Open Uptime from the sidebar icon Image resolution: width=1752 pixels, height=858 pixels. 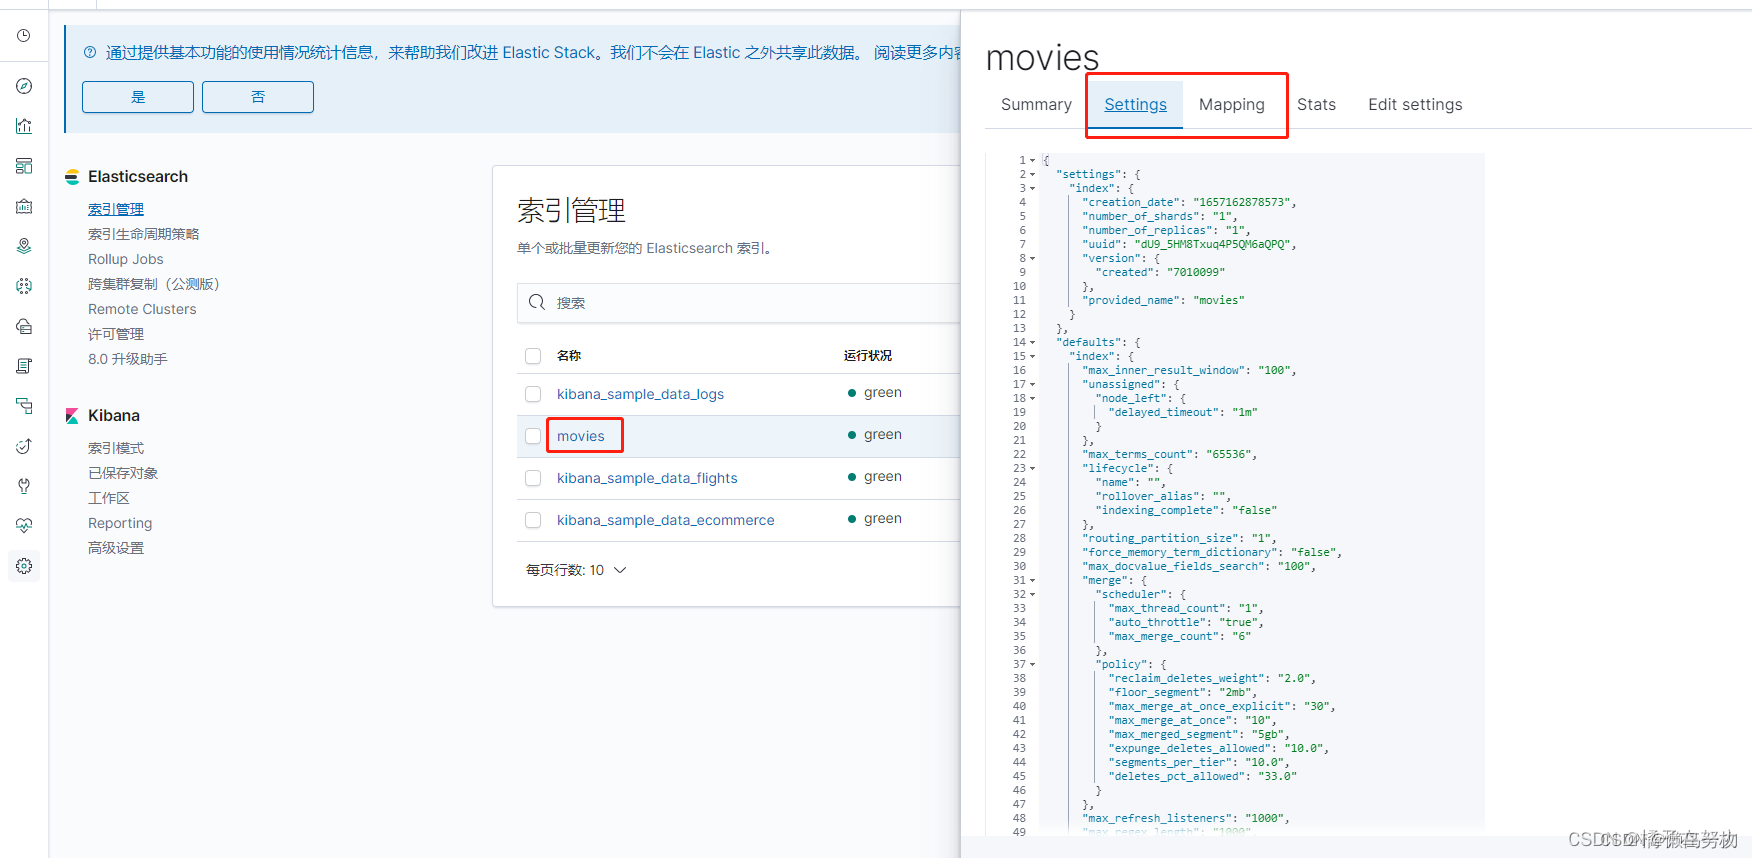(24, 446)
